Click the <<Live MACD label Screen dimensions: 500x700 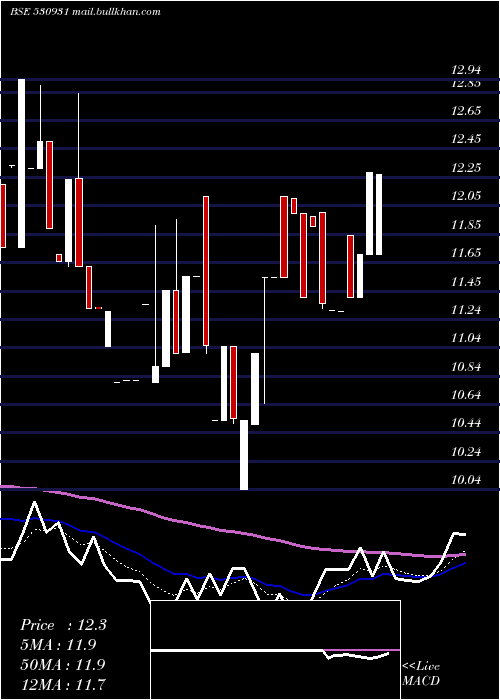pos(421,673)
